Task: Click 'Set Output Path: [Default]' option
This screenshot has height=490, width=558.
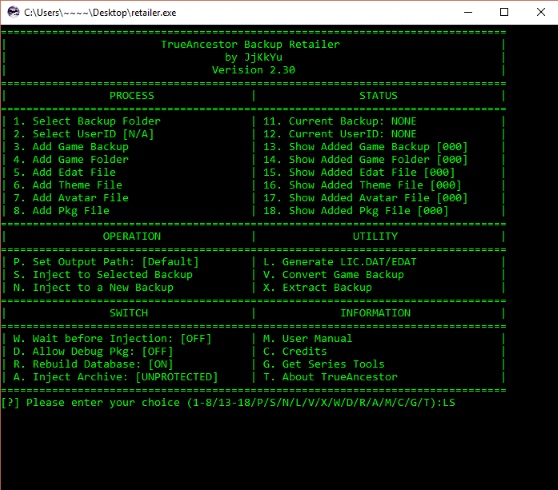Action: (x=106, y=262)
